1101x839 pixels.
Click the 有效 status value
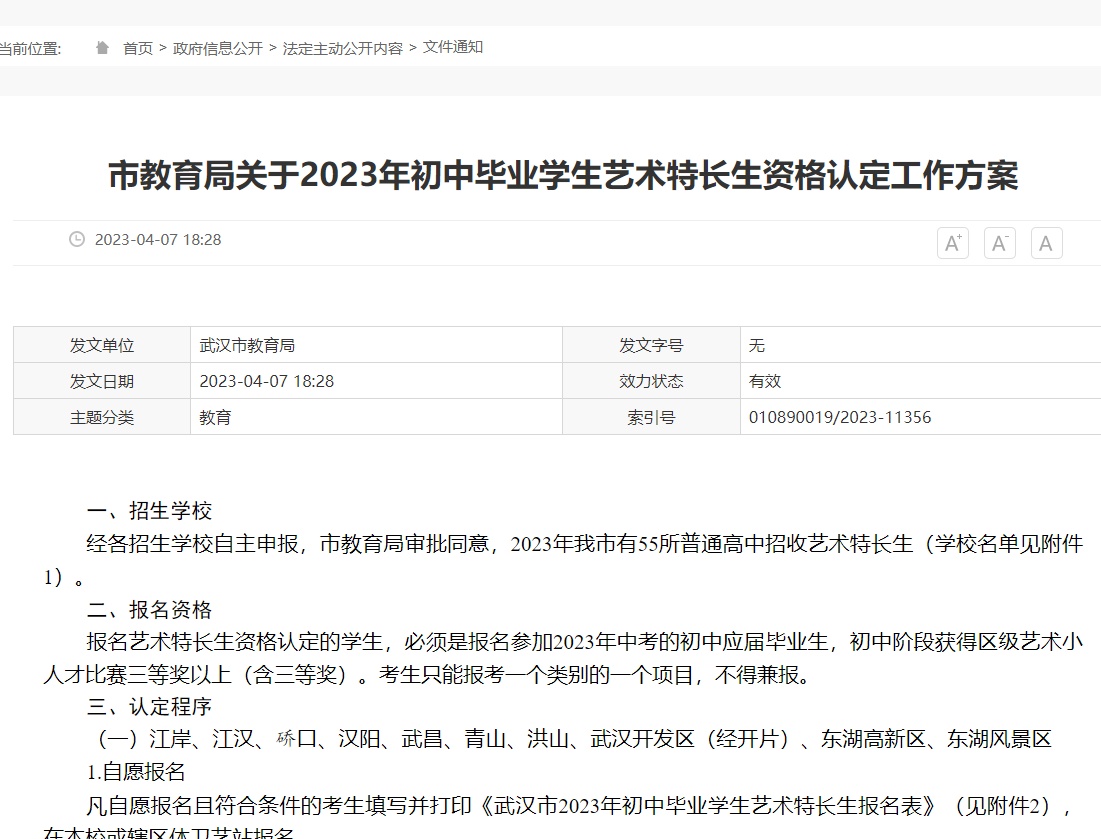(x=765, y=381)
